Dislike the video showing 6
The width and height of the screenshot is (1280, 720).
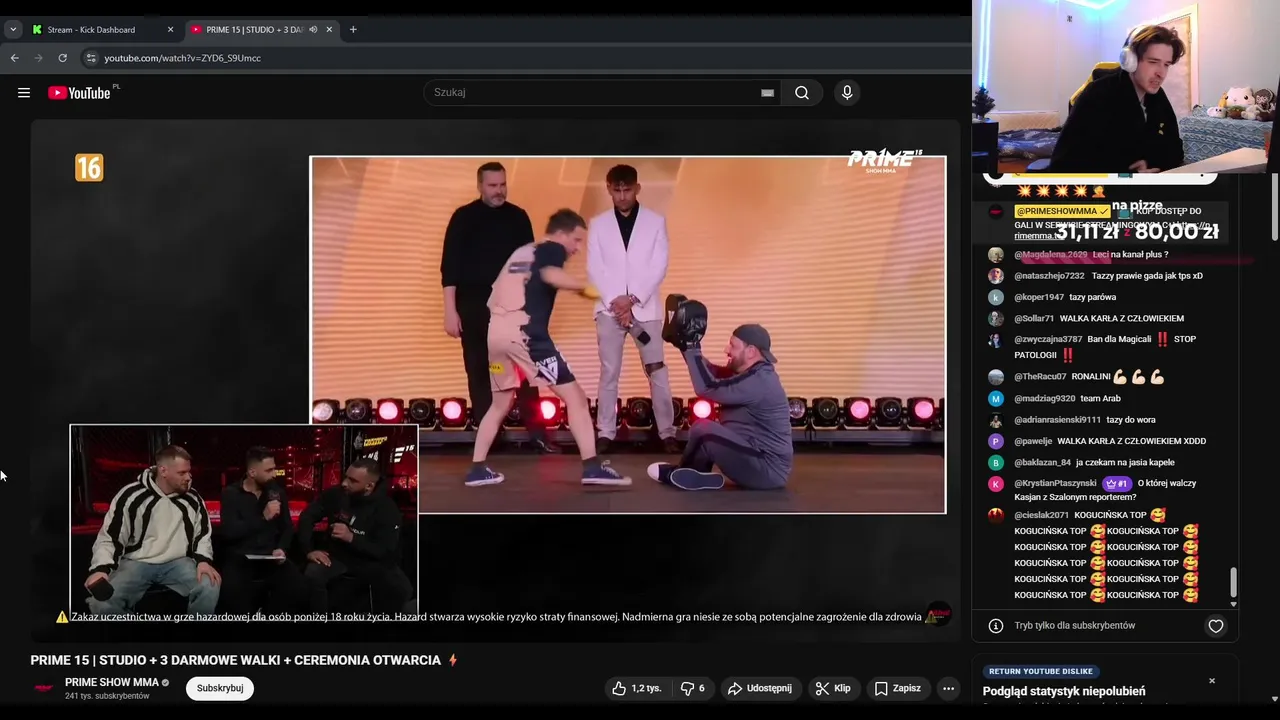(692, 688)
